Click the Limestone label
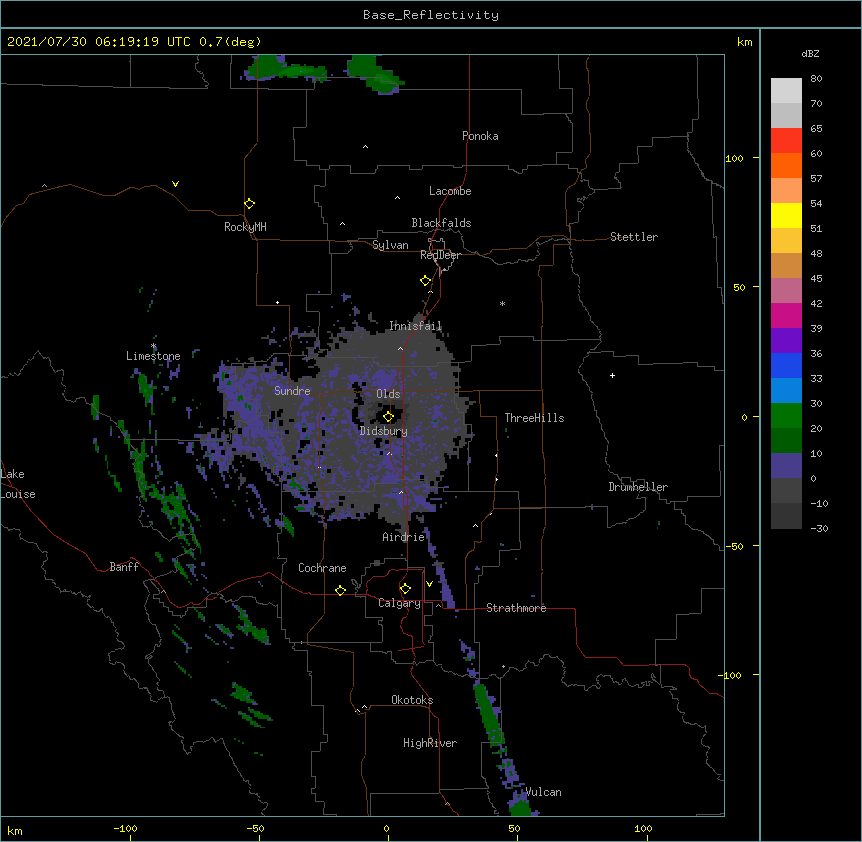The width and height of the screenshot is (862, 842). tap(153, 356)
